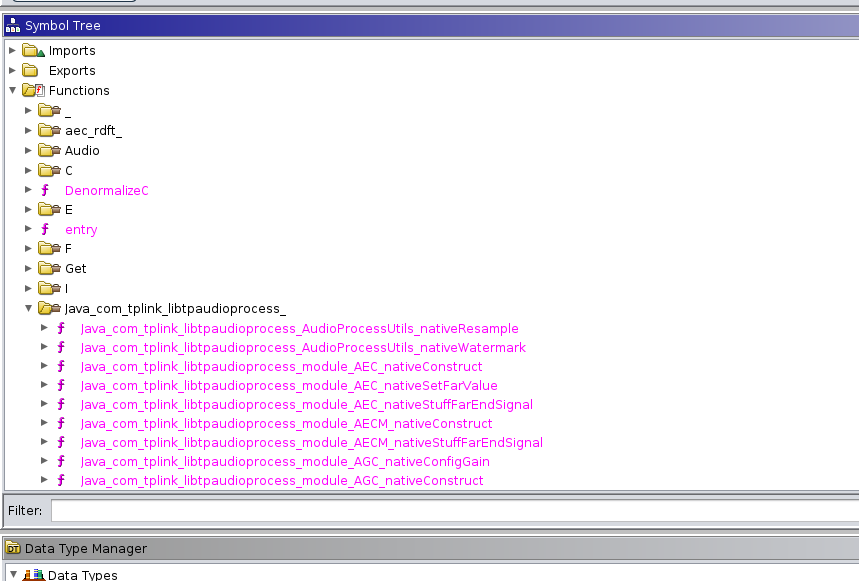This screenshot has height=581, width=859.
Task: Click the function icon beside AEC_nativeStuffFarEndSignal
Action: 61,404
